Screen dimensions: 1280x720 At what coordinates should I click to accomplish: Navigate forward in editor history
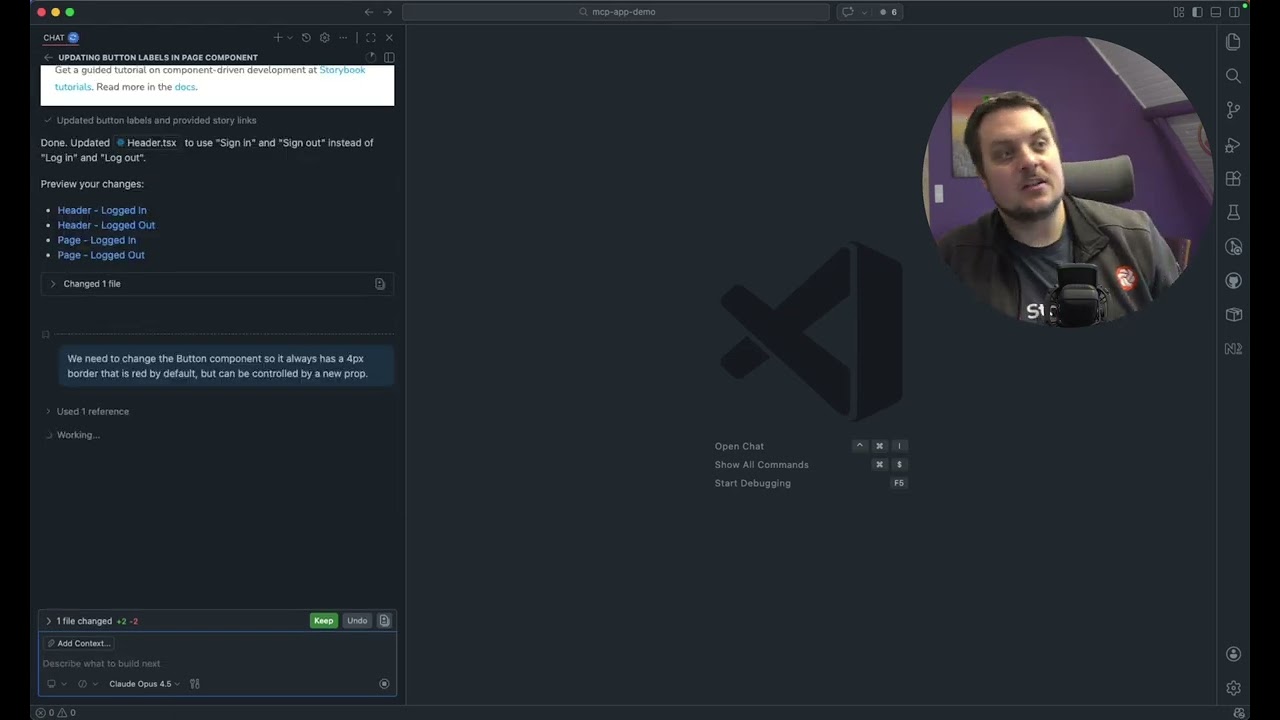pos(388,12)
